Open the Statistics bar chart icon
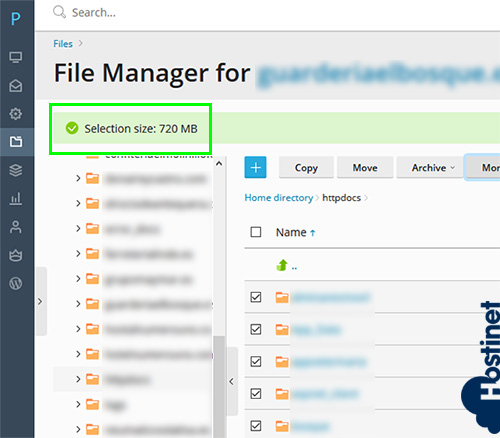This screenshot has height=438, width=500. [16, 199]
